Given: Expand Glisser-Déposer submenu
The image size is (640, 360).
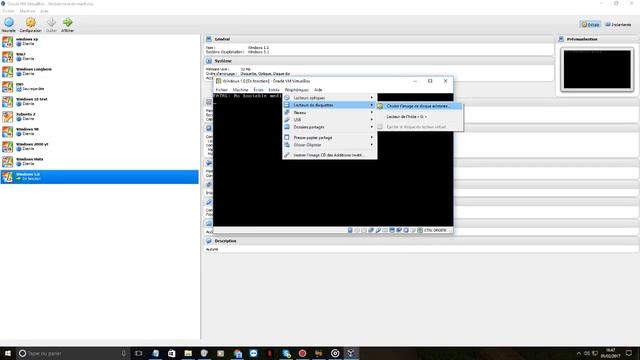Looking at the screenshot, I should [x=329, y=145].
